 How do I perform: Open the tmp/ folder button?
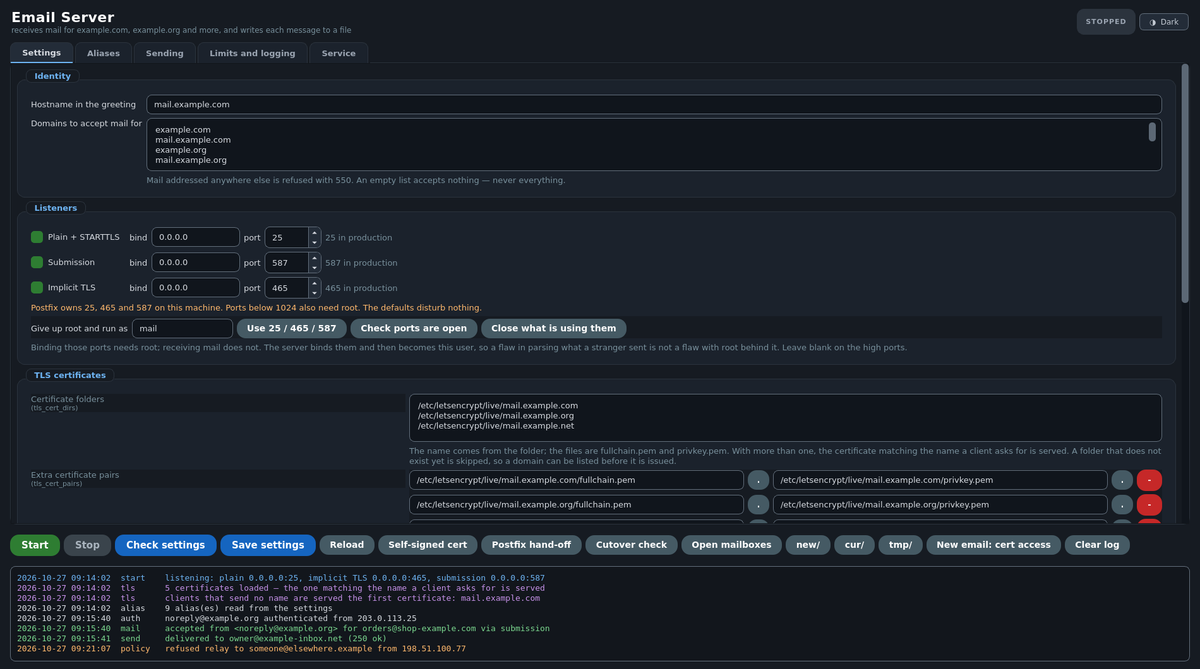coord(901,545)
